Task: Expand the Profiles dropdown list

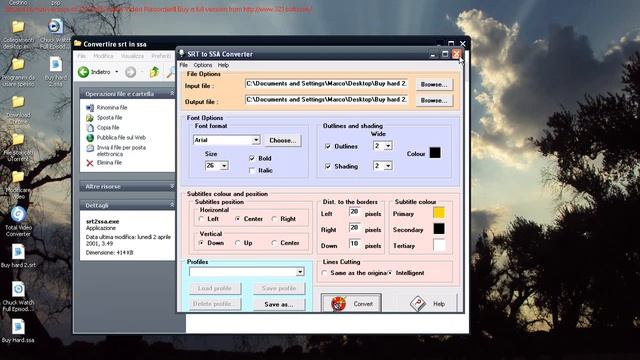Action: (x=300, y=272)
